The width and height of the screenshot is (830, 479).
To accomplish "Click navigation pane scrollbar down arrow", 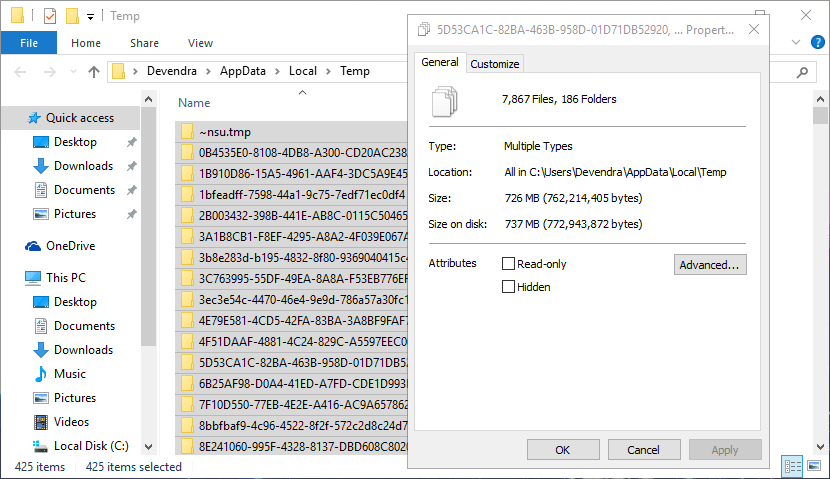I will click(149, 447).
